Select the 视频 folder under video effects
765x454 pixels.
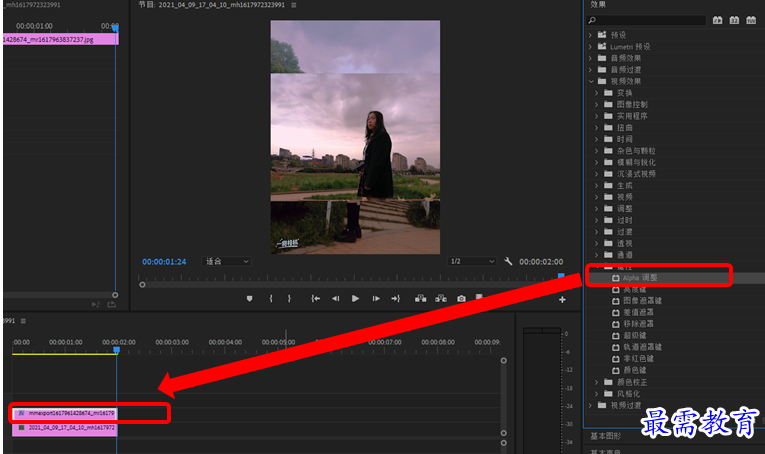pyautogui.click(x=624, y=197)
